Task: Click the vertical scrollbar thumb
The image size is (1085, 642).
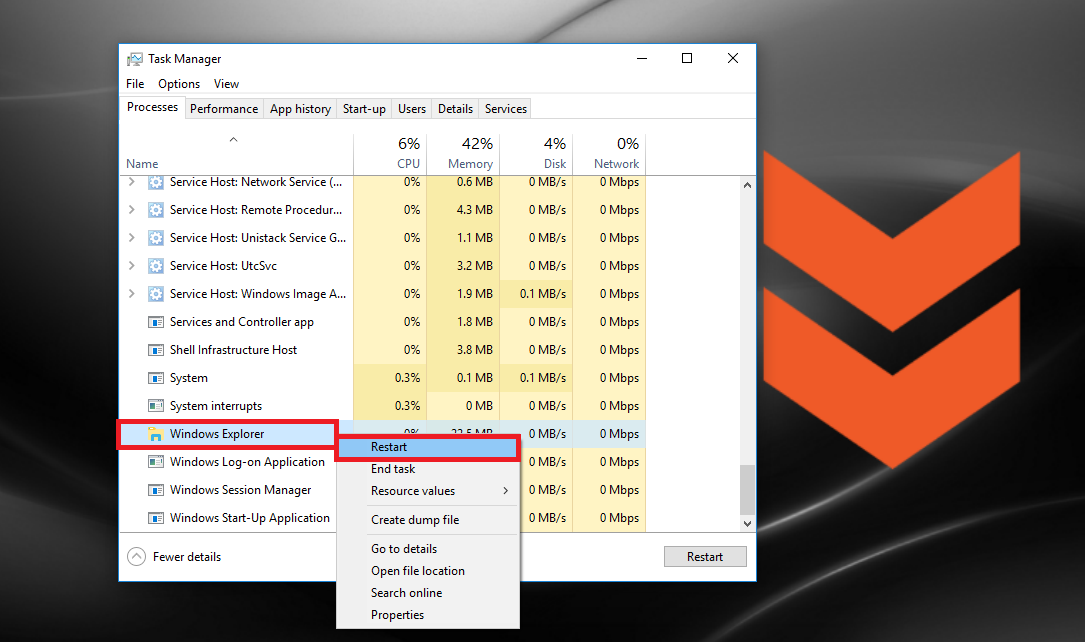Action: coord(747,489)
